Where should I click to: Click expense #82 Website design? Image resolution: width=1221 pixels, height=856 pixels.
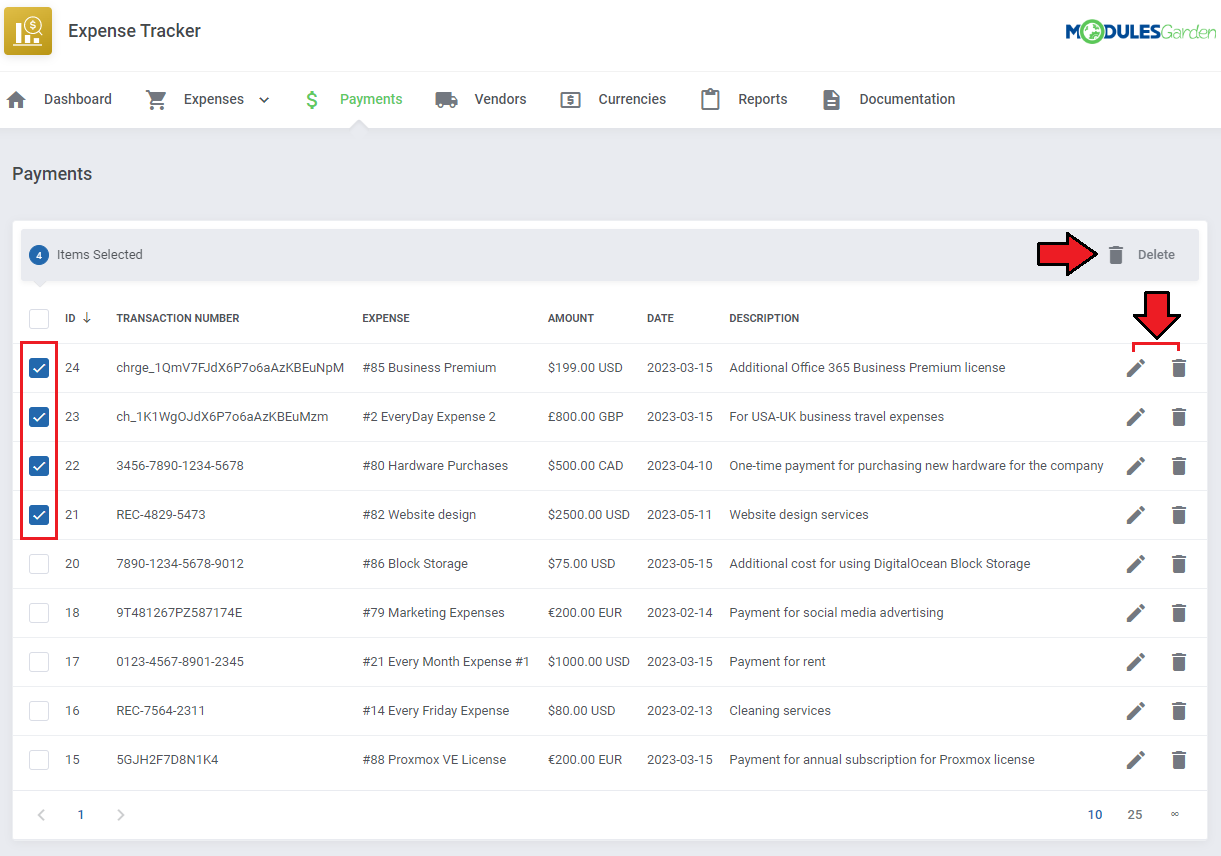419,515
